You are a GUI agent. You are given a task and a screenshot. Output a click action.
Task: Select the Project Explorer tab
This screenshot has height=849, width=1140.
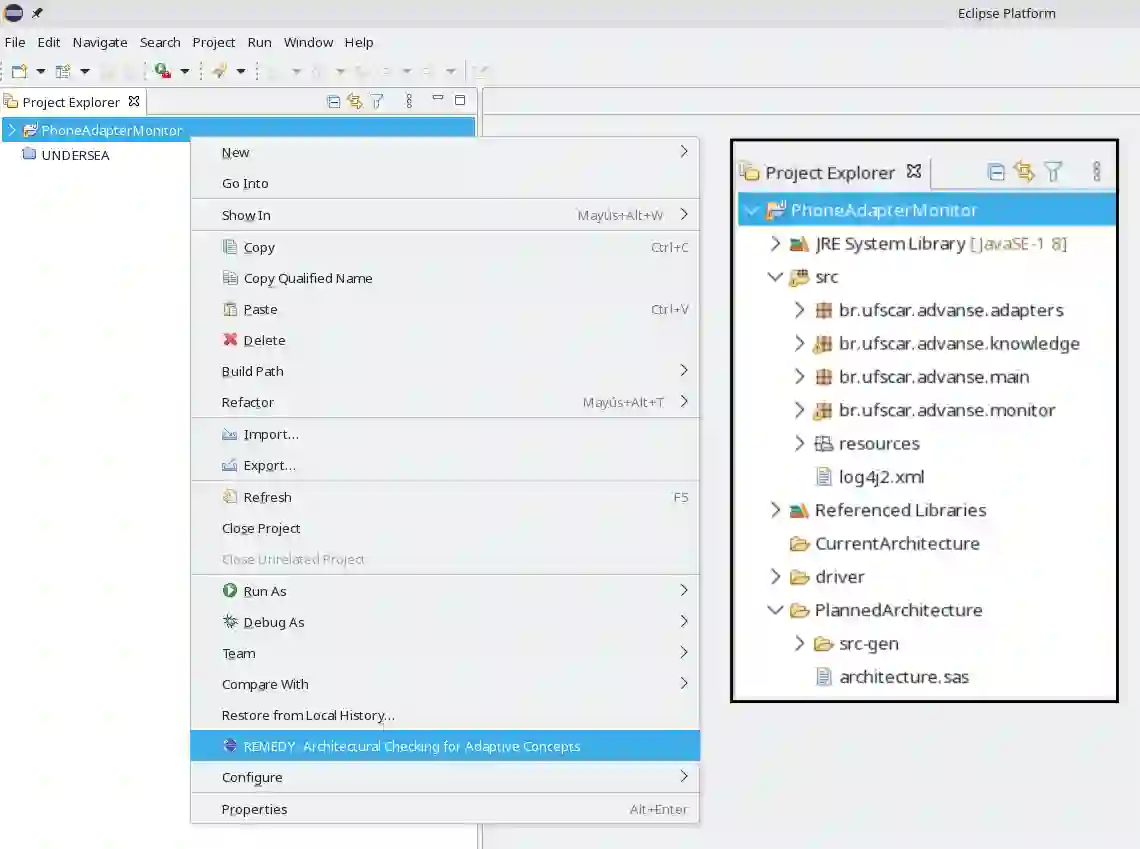pyautogui.click(x=71, y=102)
